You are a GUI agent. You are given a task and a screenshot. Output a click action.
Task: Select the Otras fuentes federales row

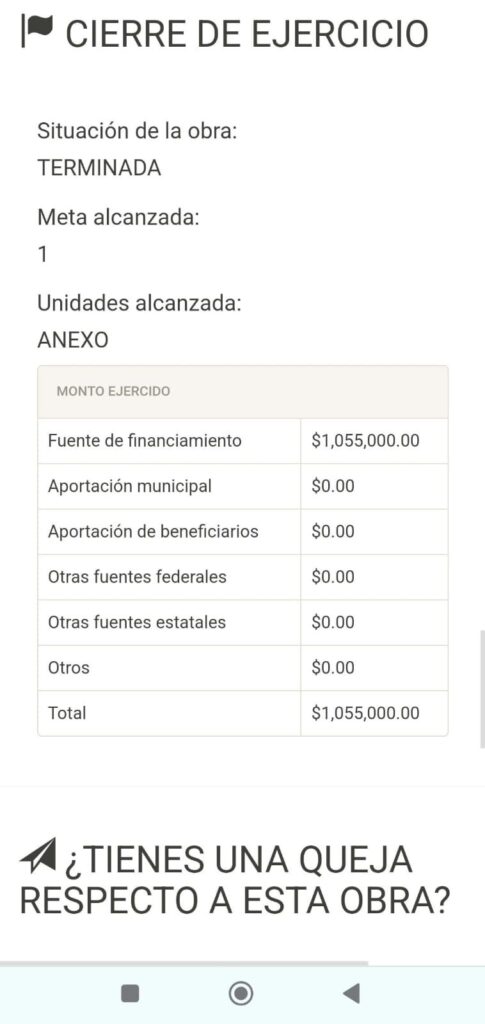243,577
